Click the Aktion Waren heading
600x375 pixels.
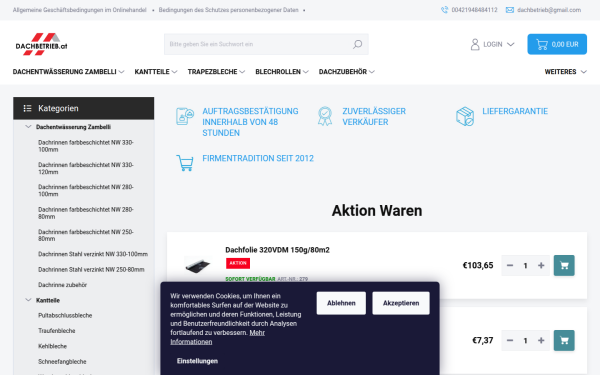tap(377, 211)
